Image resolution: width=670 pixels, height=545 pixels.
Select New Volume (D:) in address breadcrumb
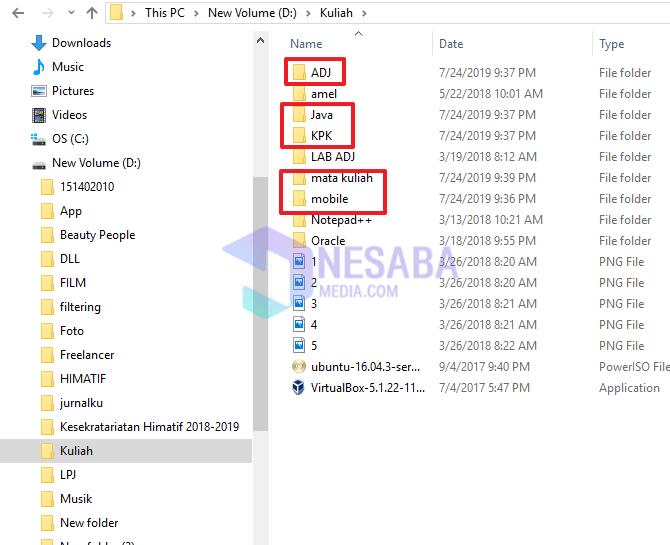(252, 13)
